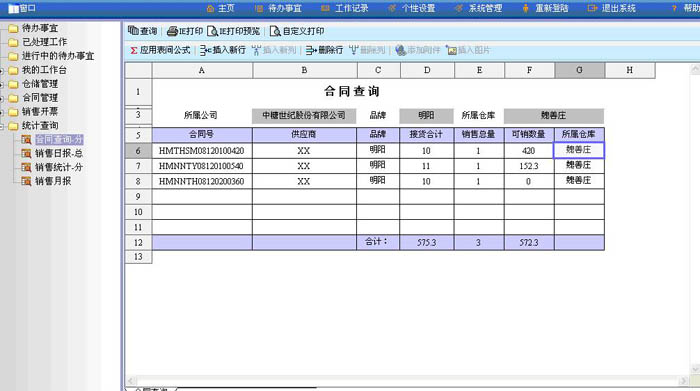
Task: Collapse the 统计查询 folder node
Action: [1, 126]
